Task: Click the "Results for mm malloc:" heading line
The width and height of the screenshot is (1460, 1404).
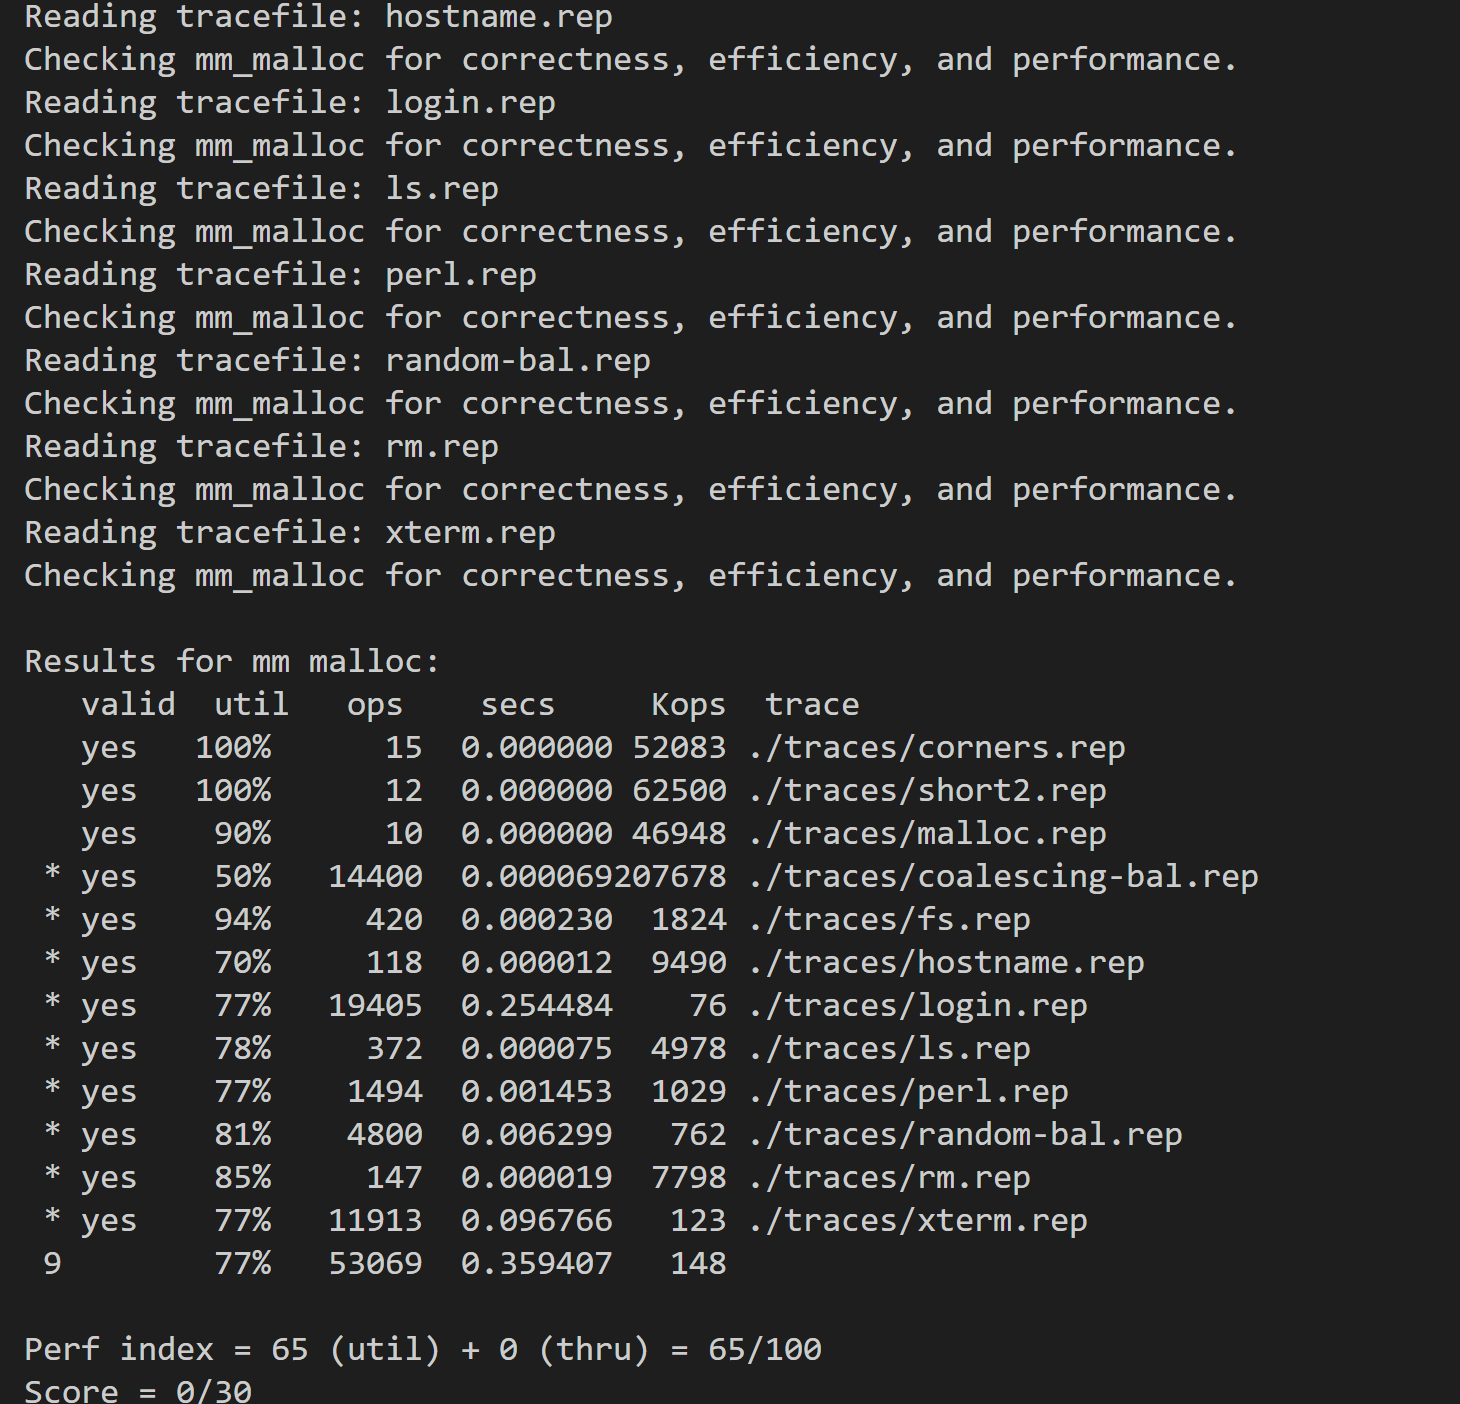Action: pos(232,662)
